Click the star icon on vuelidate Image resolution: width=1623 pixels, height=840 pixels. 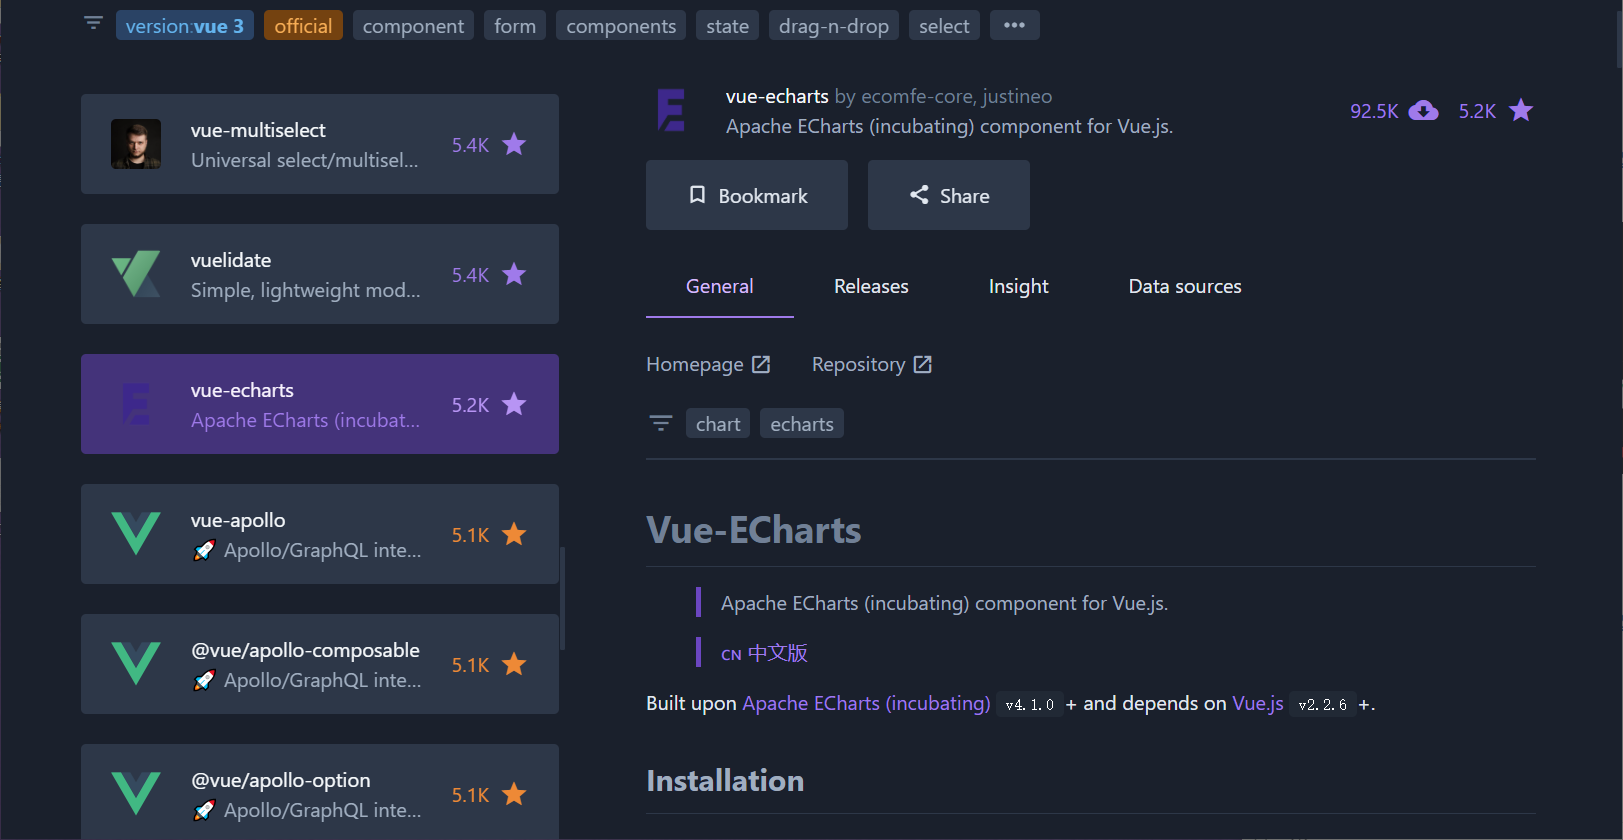pyautogui.click(x=514, y=274)
